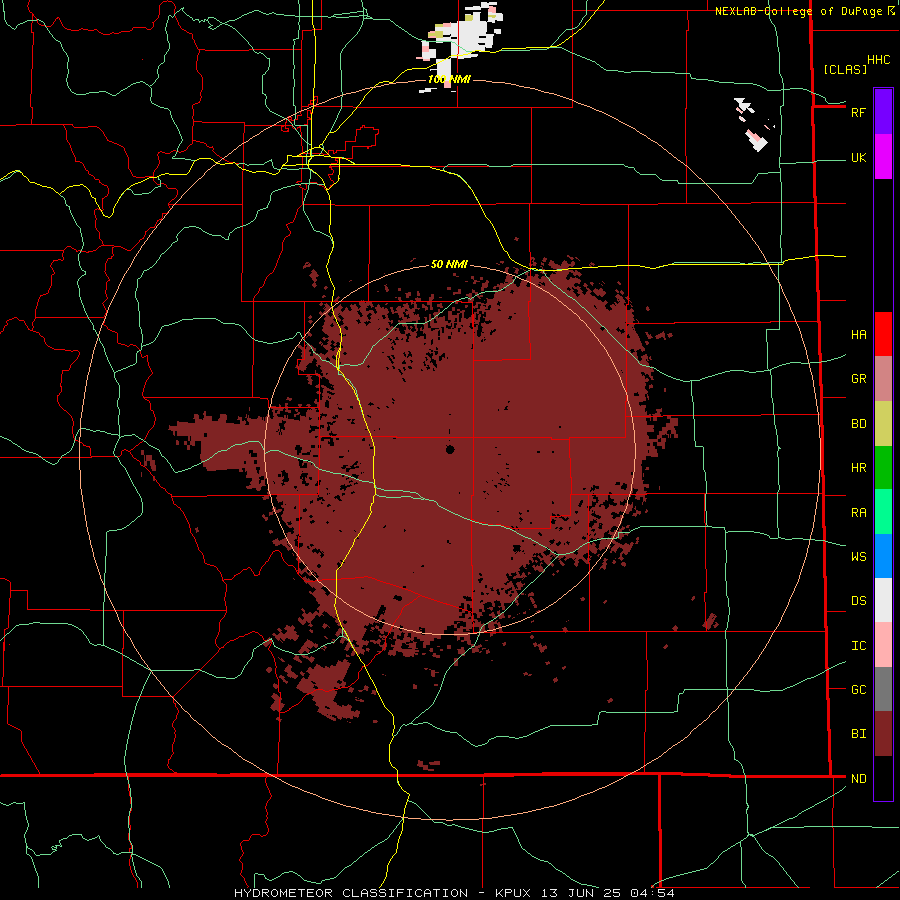The width and height of the screenshot is (900, 900).
Task: Click the RF legend label text
Action: tap(858, 112)
